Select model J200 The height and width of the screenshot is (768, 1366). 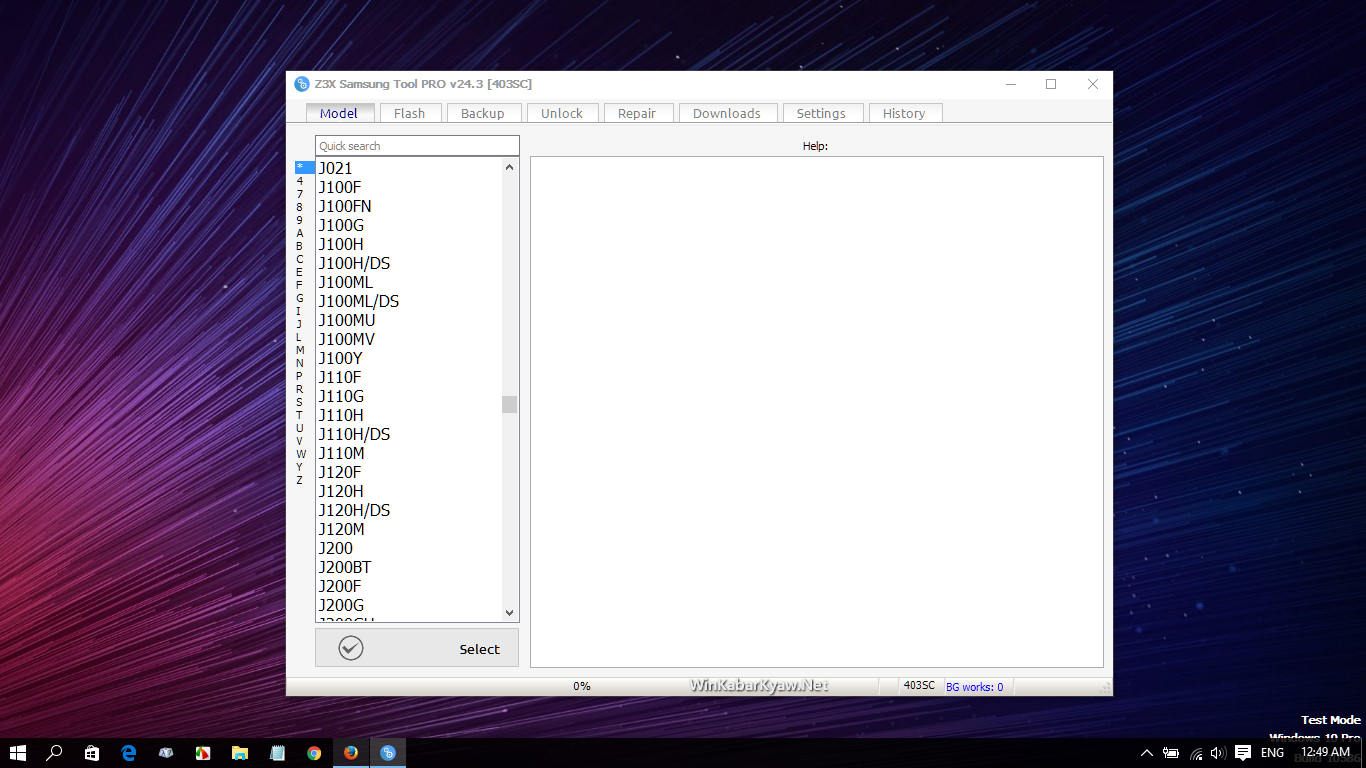pos(336,548)
